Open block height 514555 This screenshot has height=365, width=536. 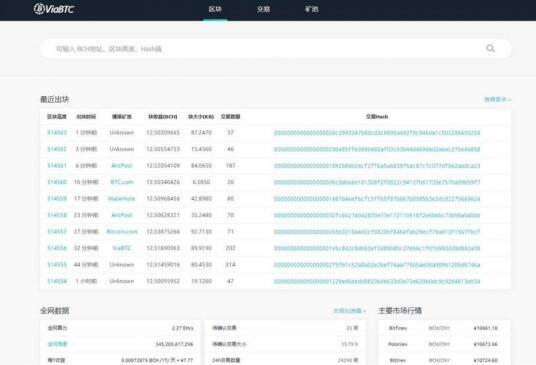pos(57,265)
